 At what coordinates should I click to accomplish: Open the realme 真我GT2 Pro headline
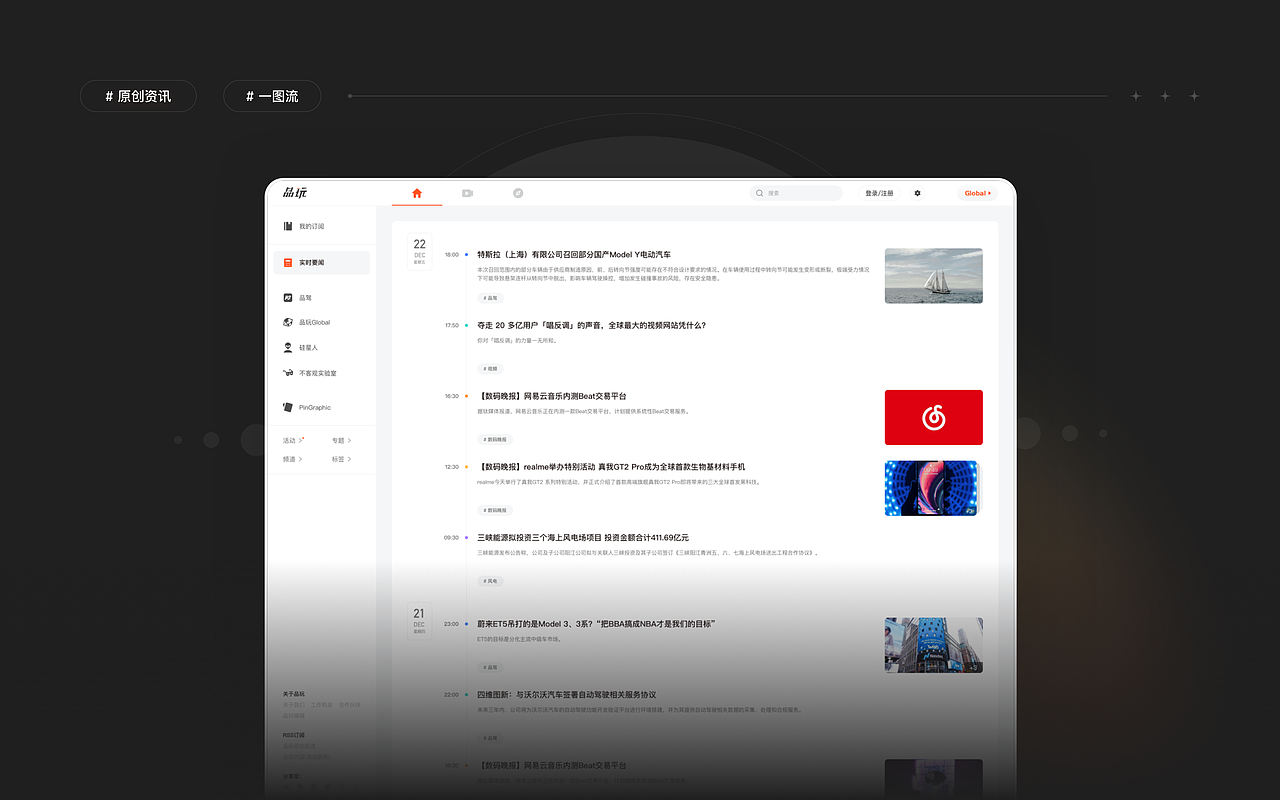pos(611,467)
